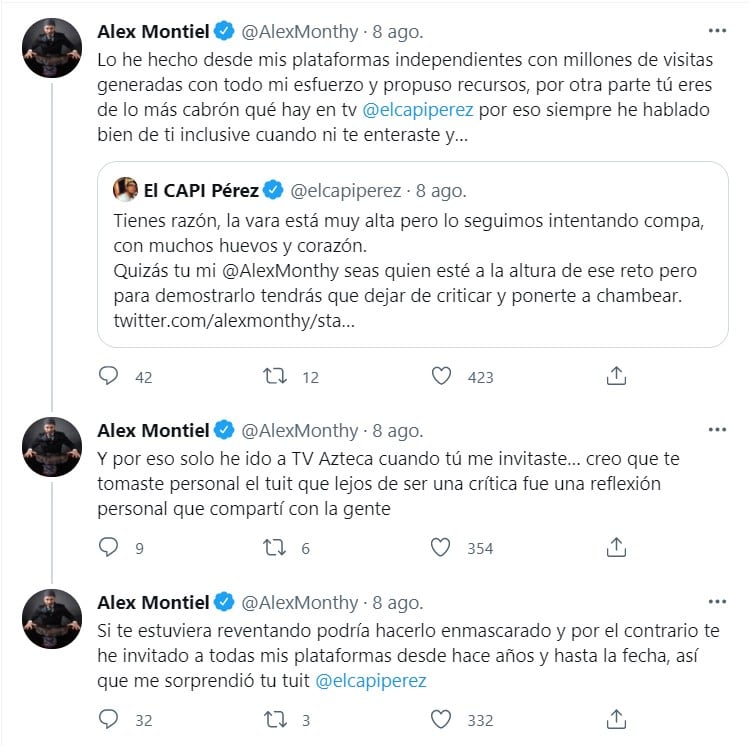This screenshot has width=750, height=746.
Task: Open El CAPI Pérez's quoted tweet avatar
Action: (126, 189)
